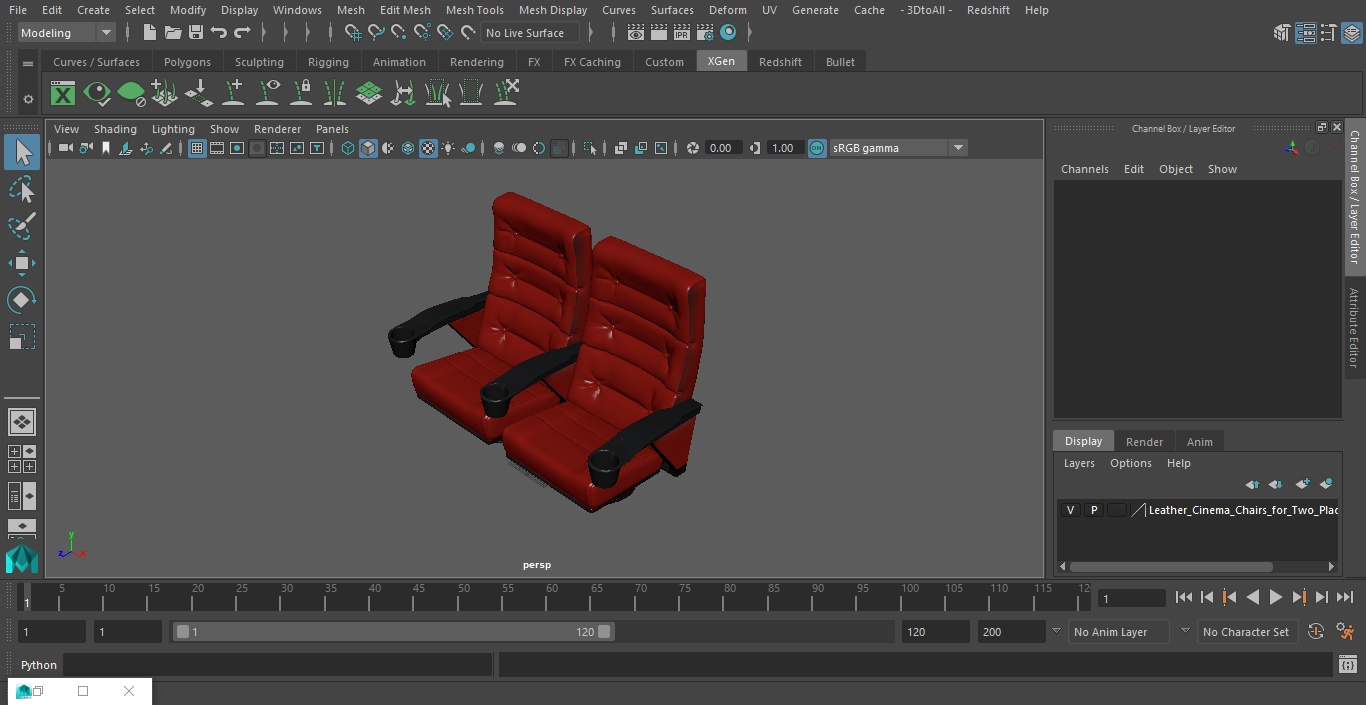Open the shelf settings gear
Viewport: 1366px width, 705px height.
[28, 99]
